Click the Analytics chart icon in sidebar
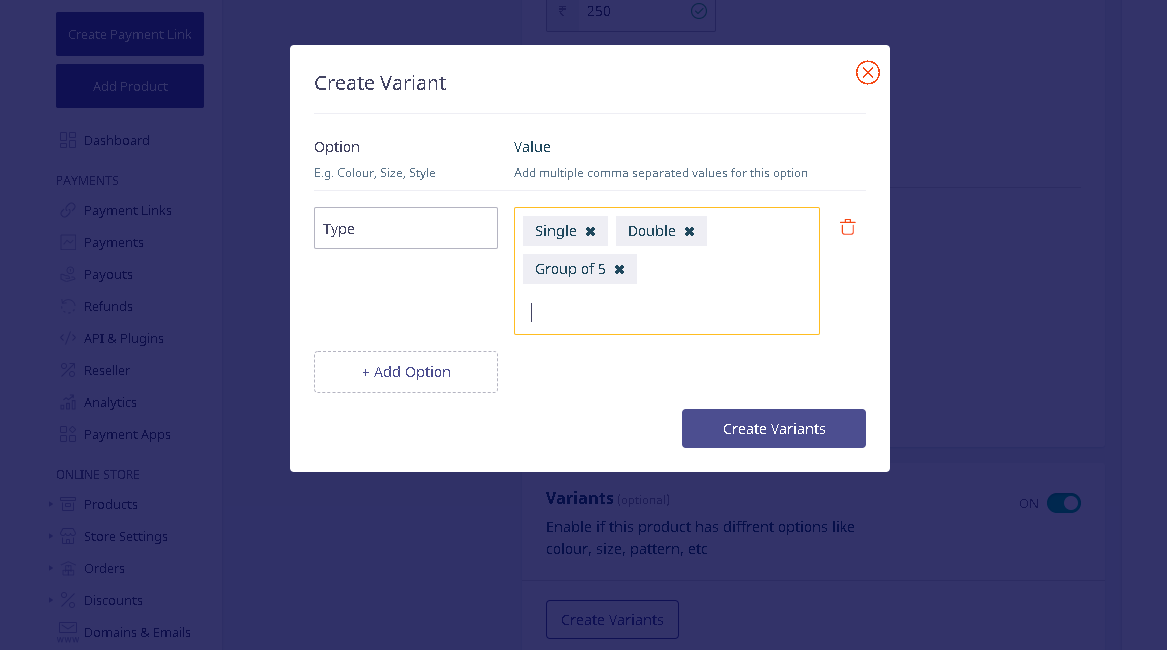The width and height of the screenshot is (1167, 650). pos(68,402)
